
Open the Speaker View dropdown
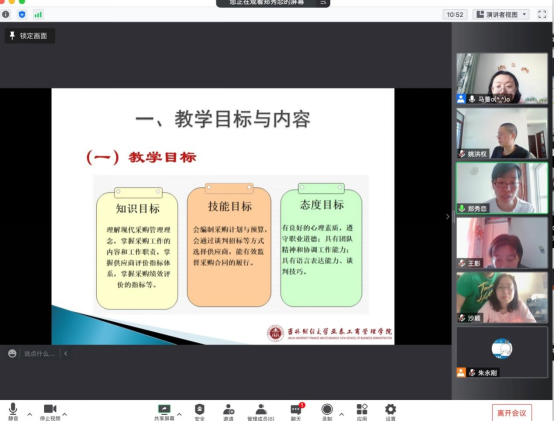pos(501,14)
